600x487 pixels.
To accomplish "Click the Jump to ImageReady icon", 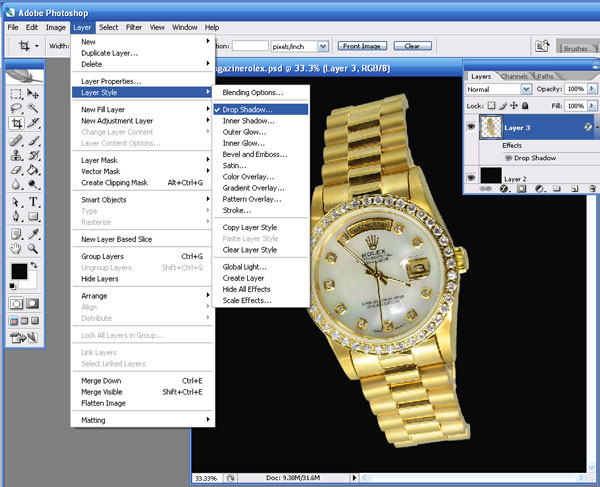I will click(x=24, y=337).
